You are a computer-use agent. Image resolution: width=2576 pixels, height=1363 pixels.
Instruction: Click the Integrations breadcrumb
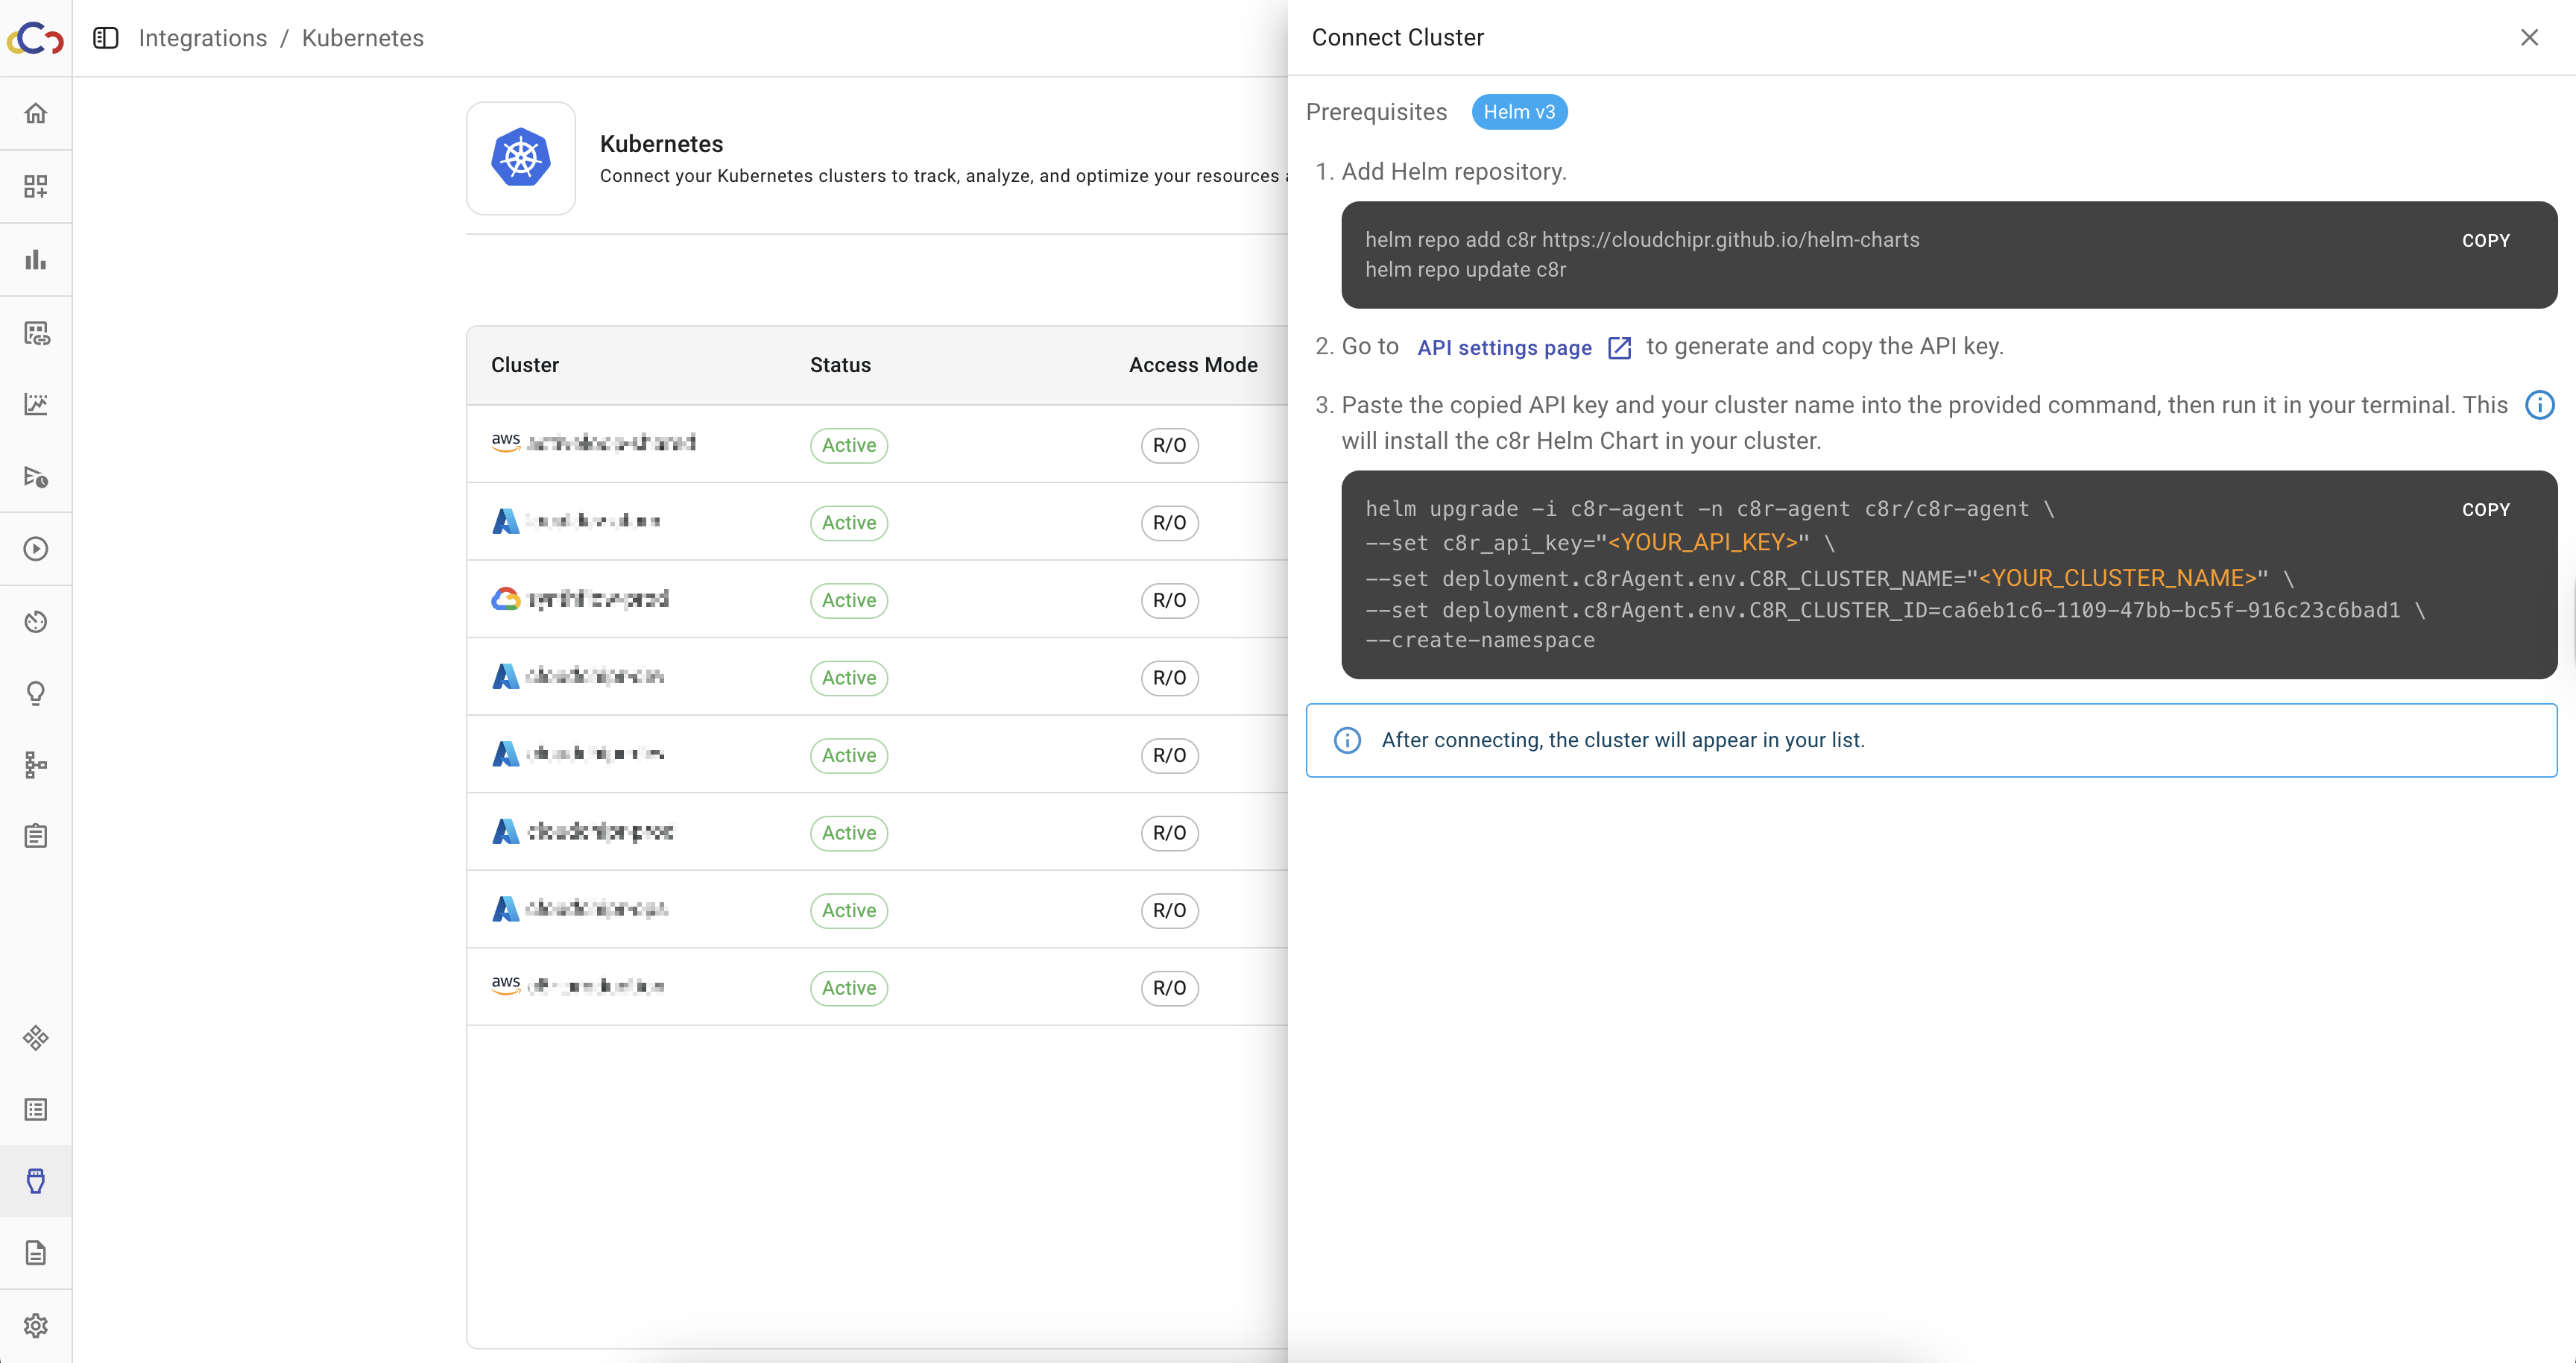(203, 38)
